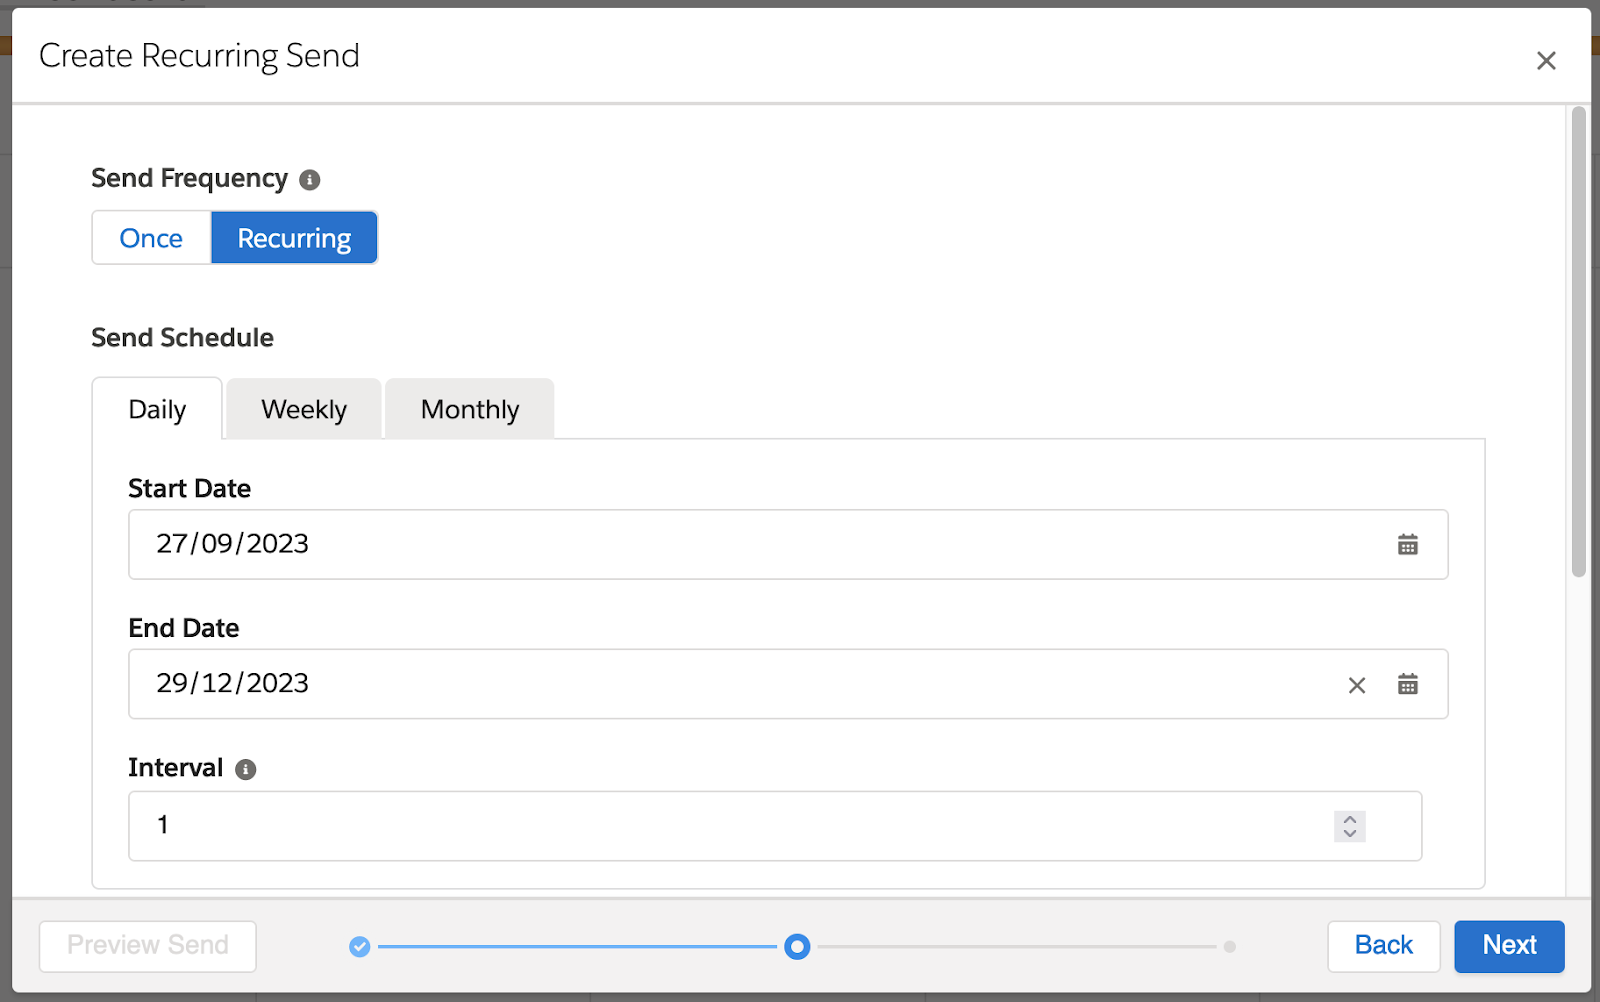Go Back to the previous step

click(x=1383, y=946)
